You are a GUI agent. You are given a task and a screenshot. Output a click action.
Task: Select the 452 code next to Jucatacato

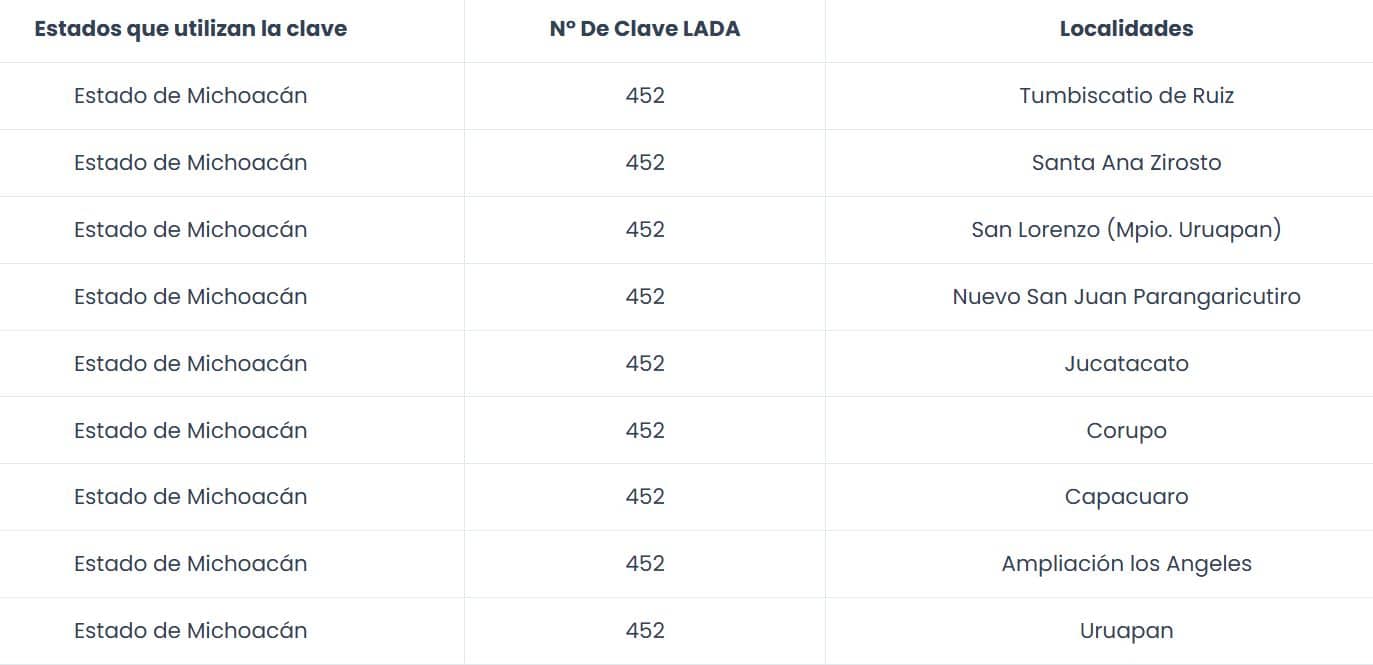pyautogui.click(x=645, y=364)
